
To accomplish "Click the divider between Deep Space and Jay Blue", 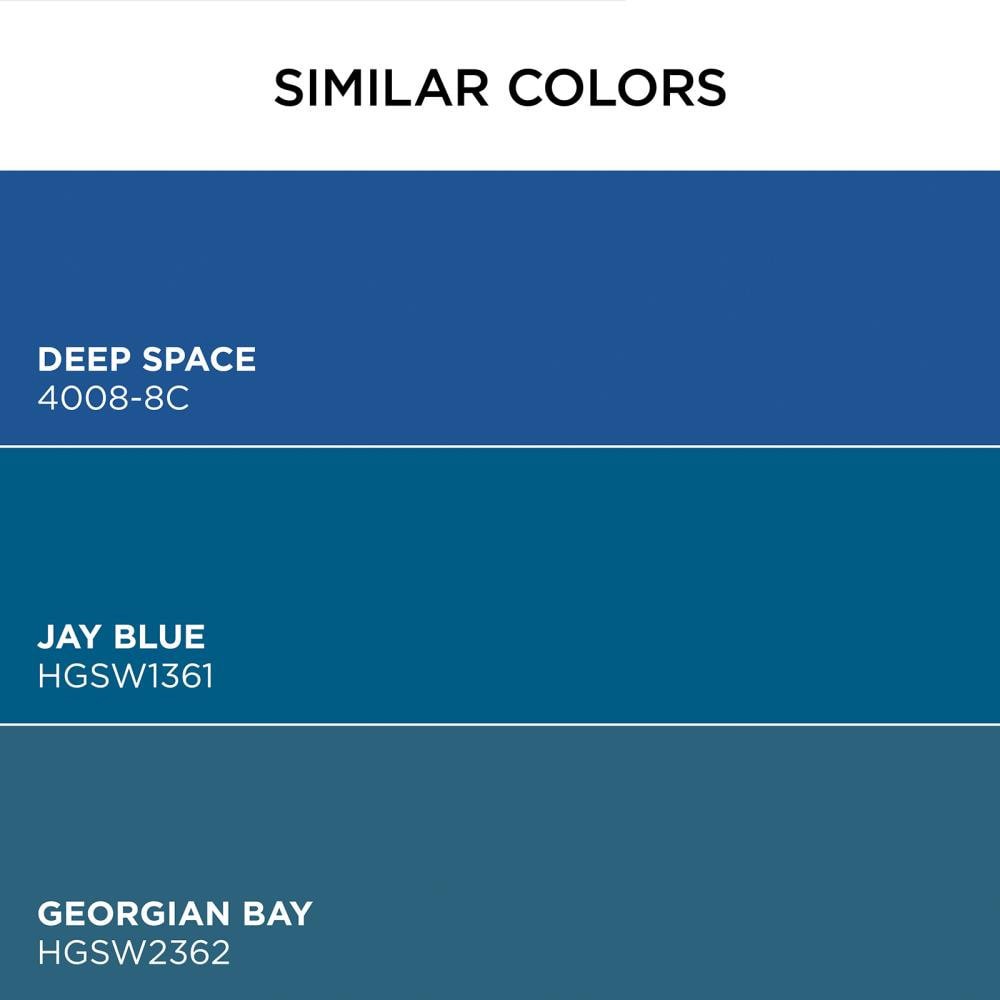I will (x=500, y=446).
